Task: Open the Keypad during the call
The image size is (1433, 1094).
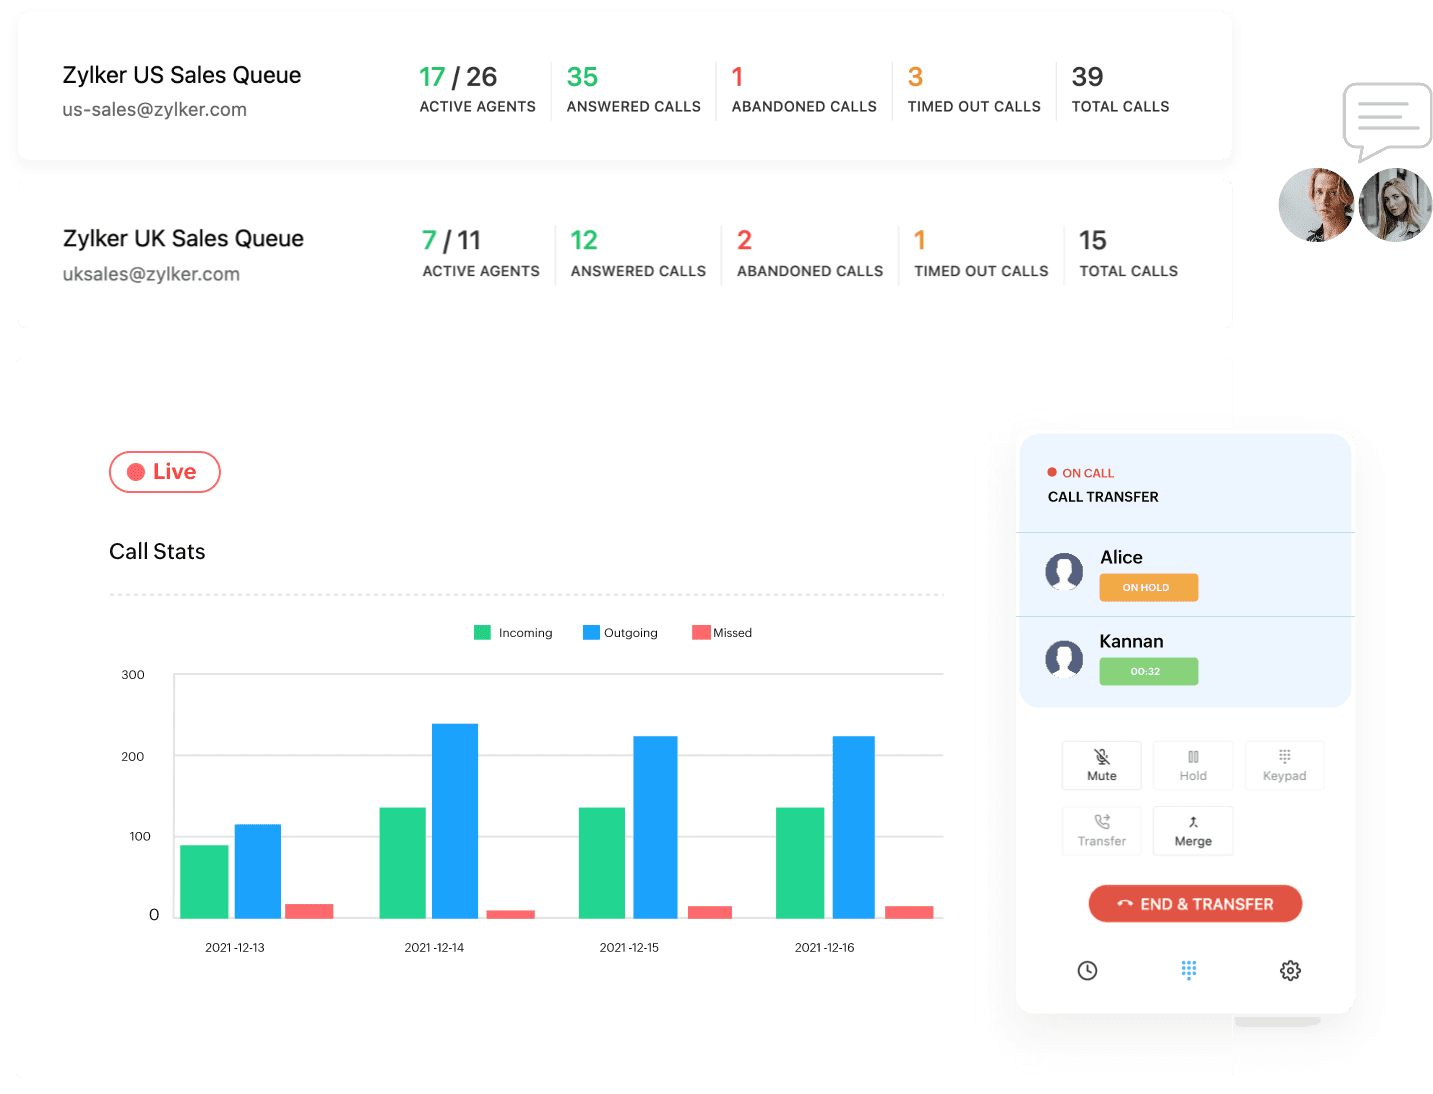Action: pyautogui.click(x=1284, y=765)
